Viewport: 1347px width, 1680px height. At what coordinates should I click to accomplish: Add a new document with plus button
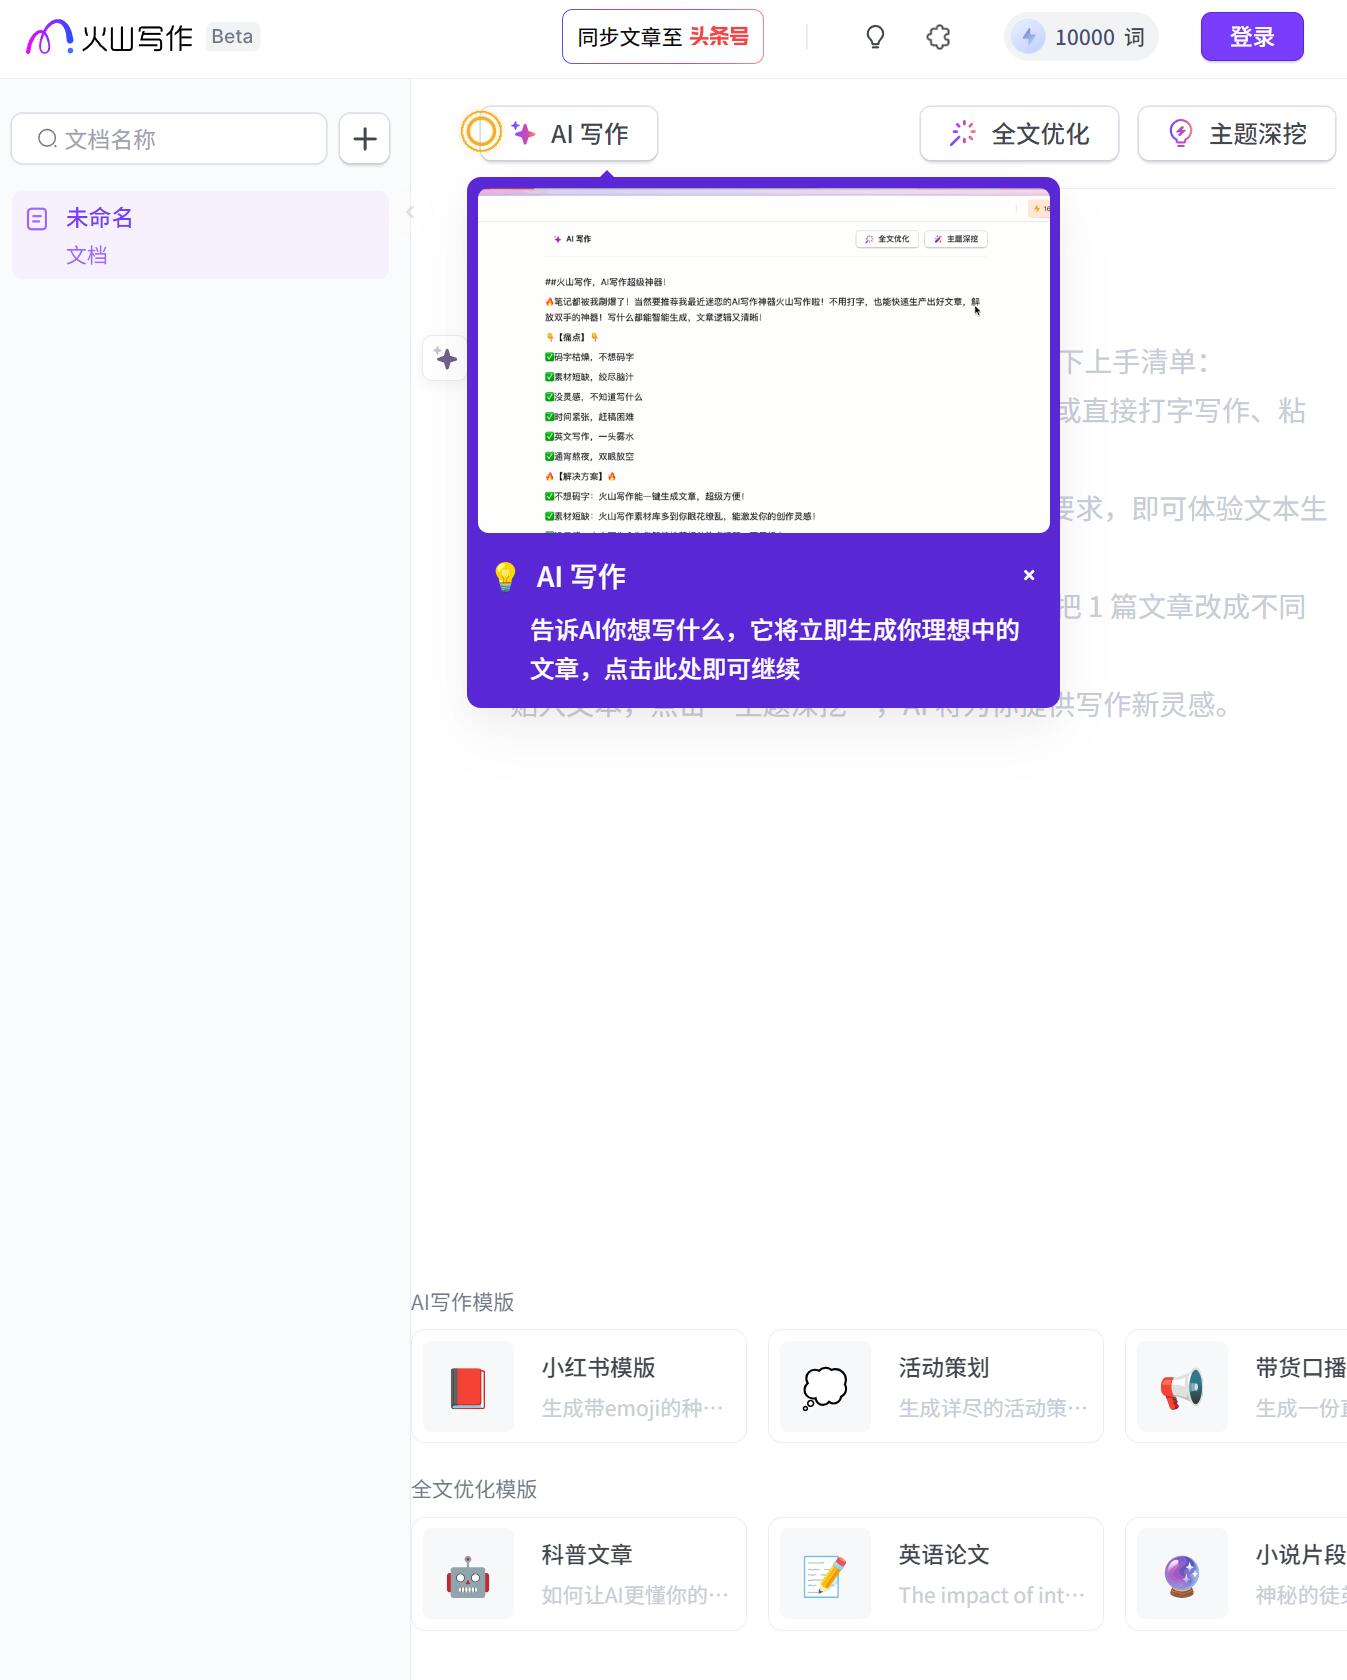pyautogui.click(x=364, y=138)
